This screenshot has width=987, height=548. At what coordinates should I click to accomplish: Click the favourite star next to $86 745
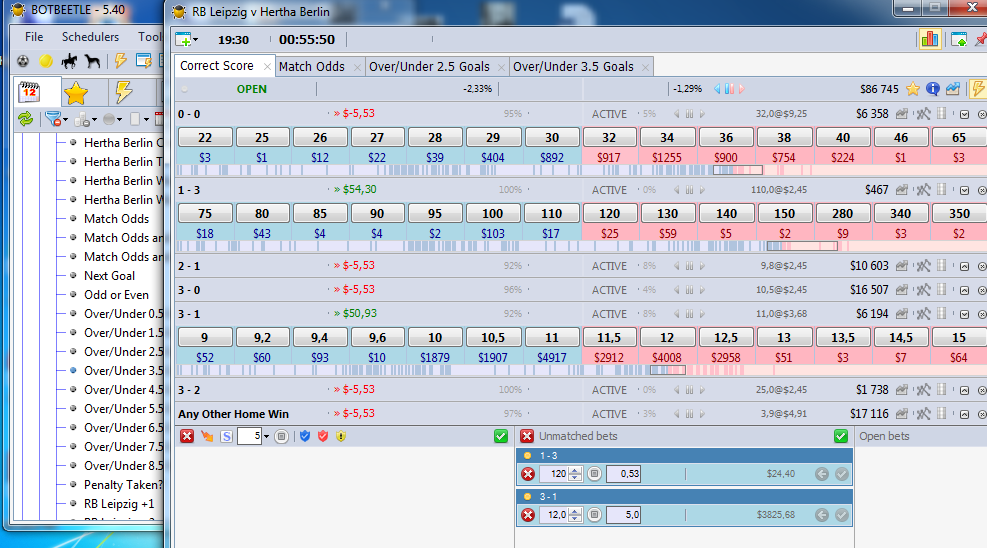coord(913,89)
